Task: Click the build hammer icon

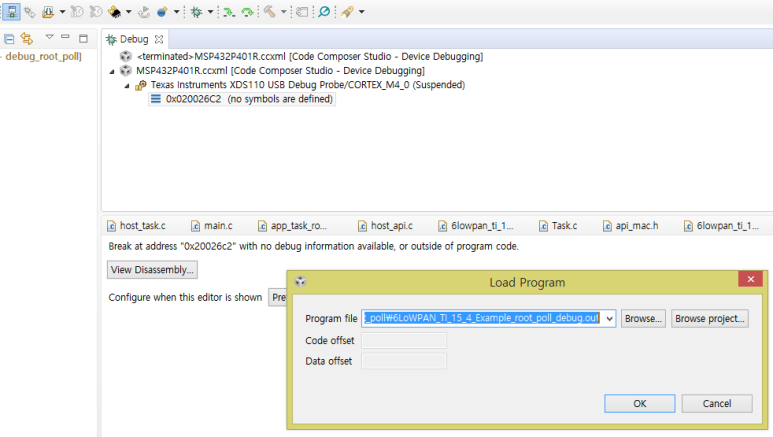Action: click(269, 12)
